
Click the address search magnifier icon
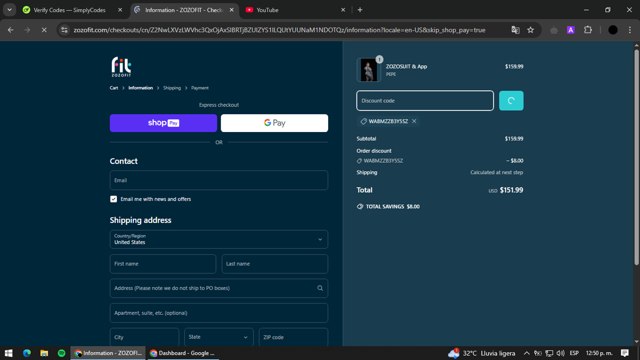(x=320, y=288)
